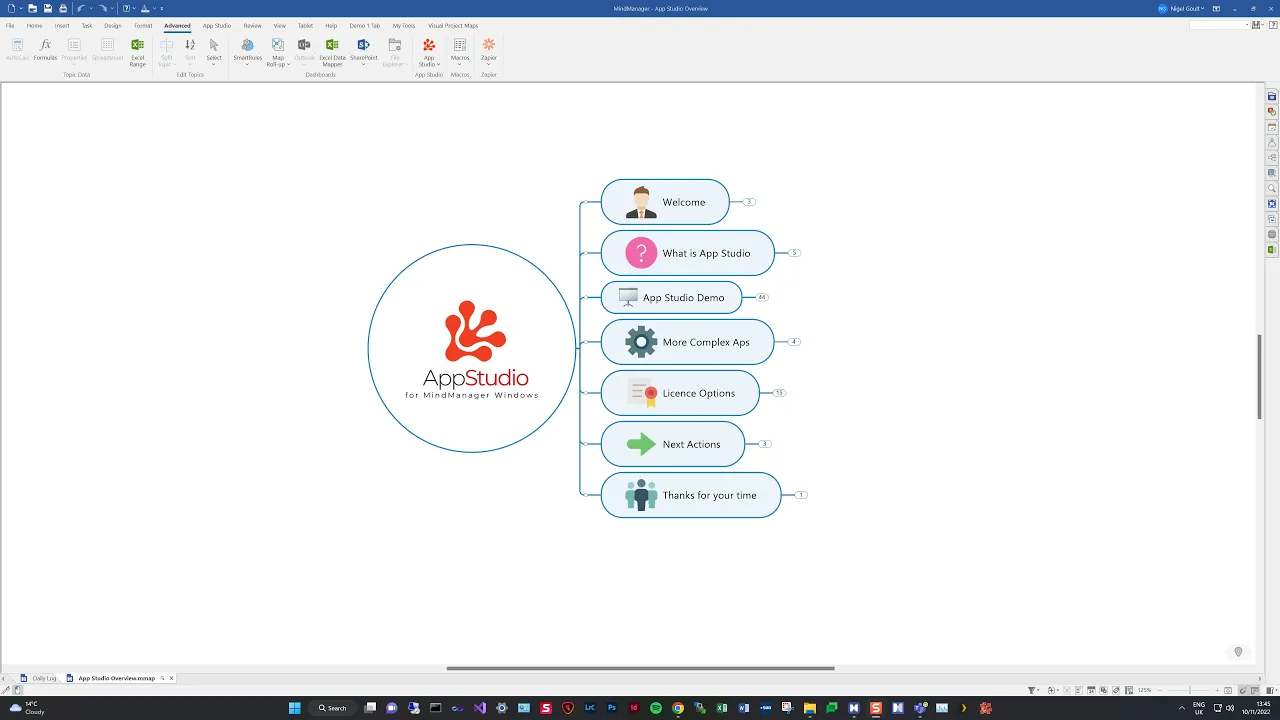Open Google Chrome from the taskbar

point(678,708)
